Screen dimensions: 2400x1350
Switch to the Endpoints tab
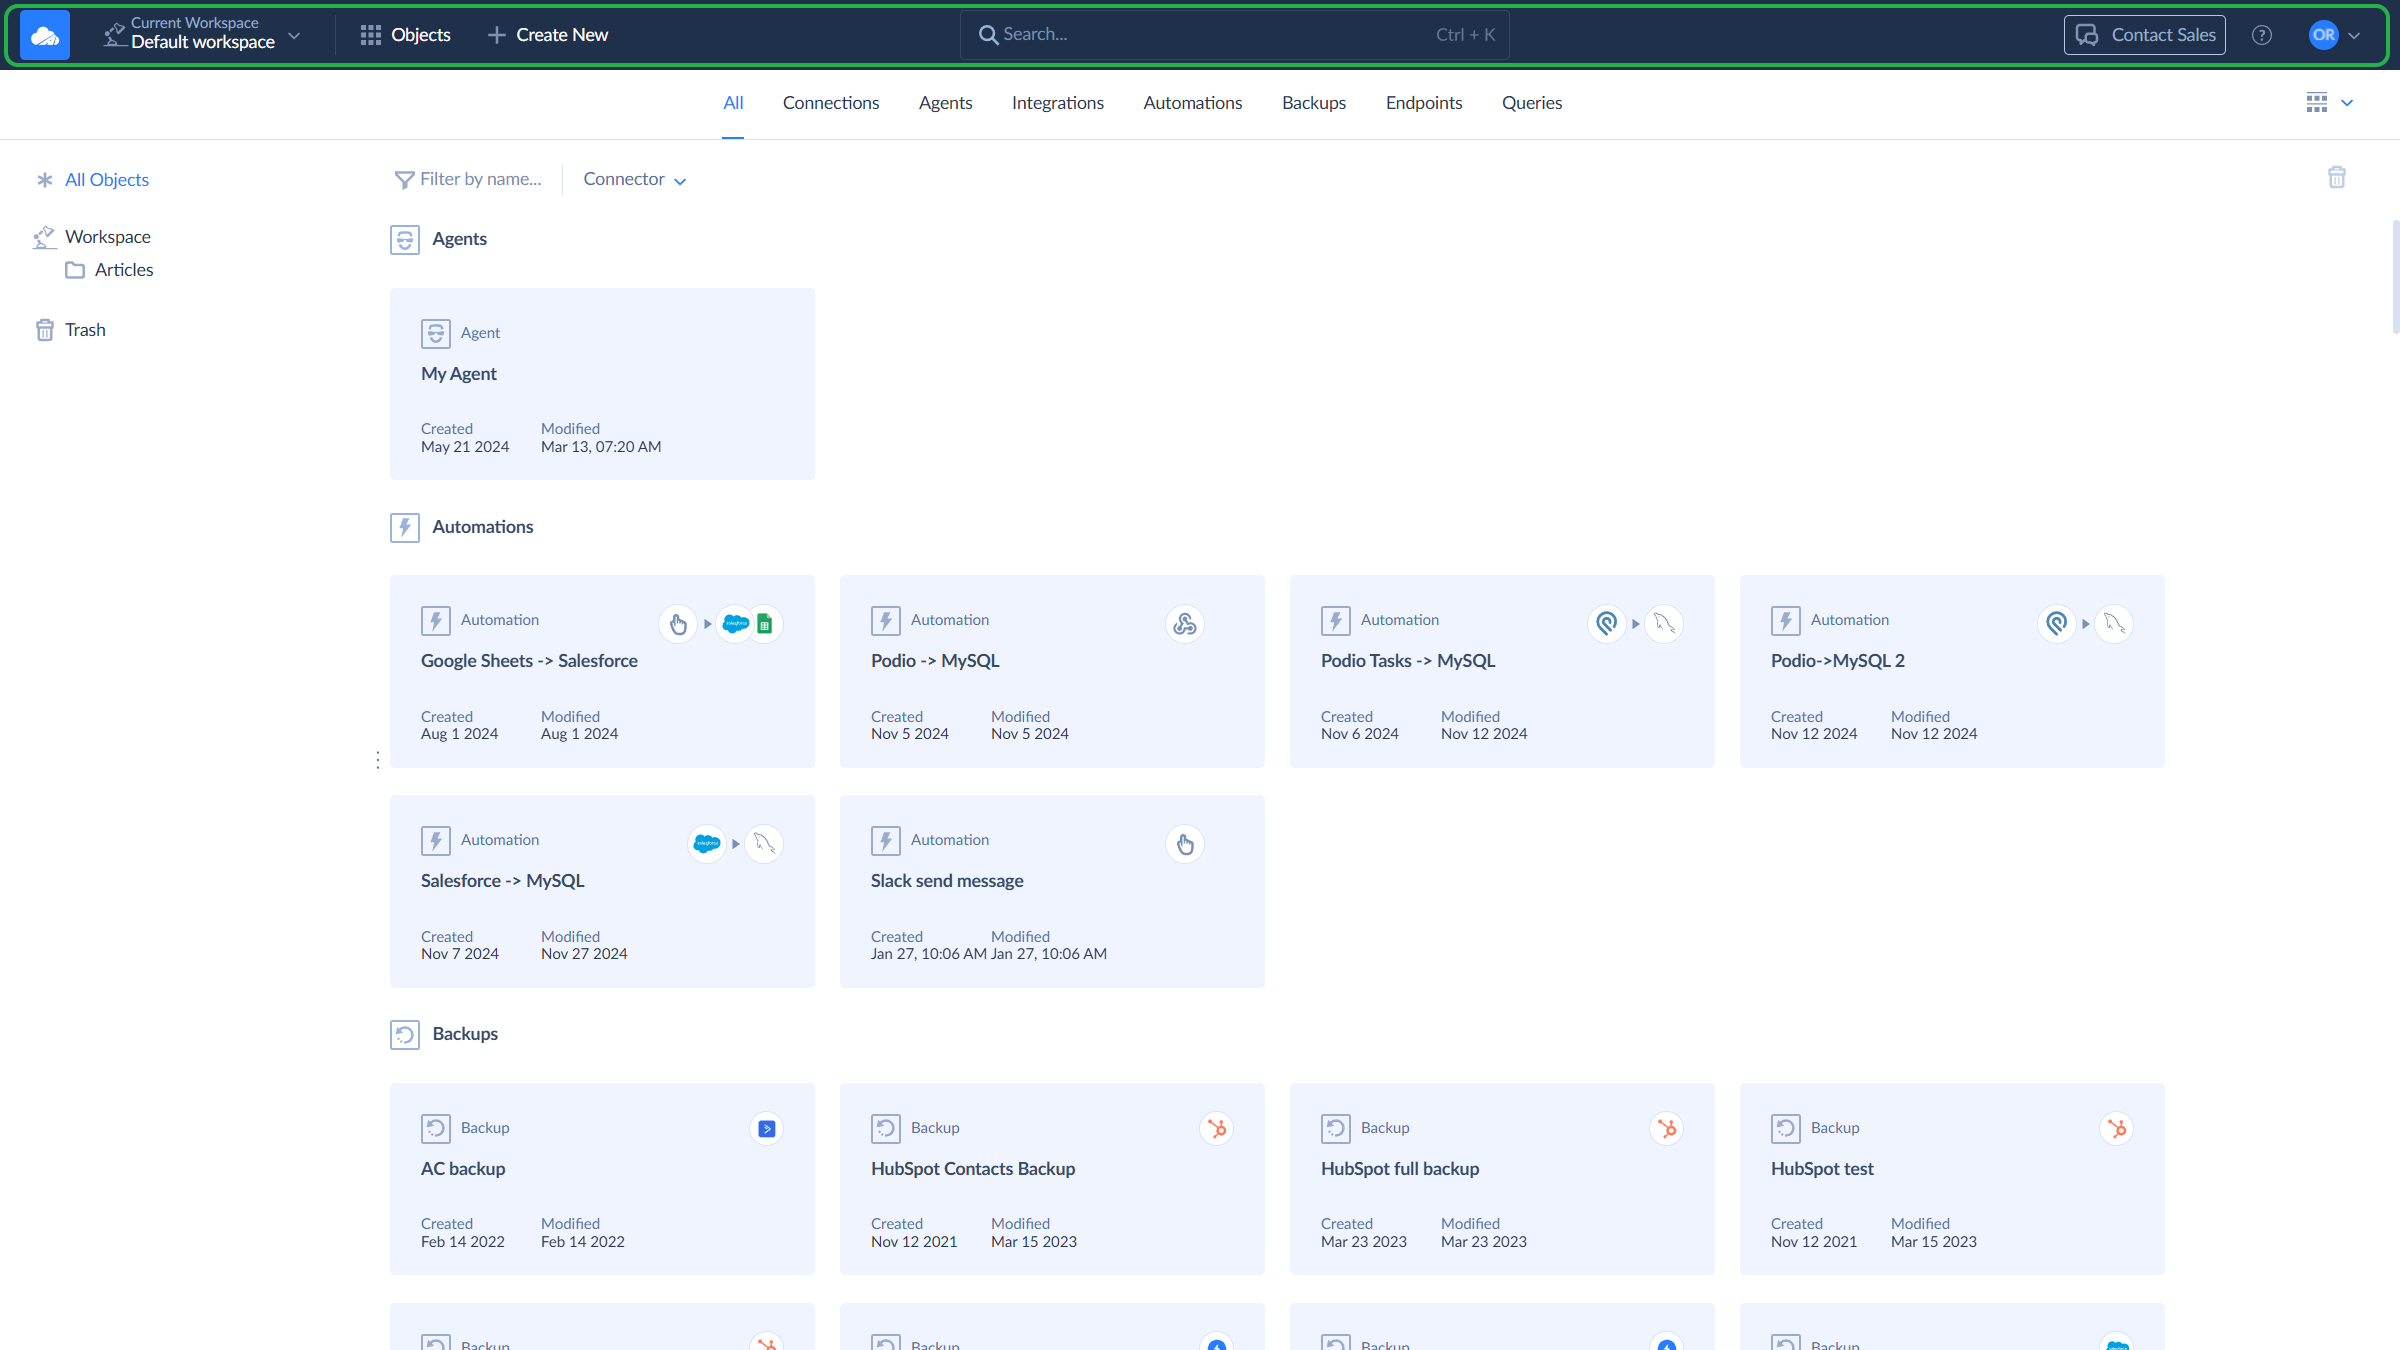(x=1424, y=103)
